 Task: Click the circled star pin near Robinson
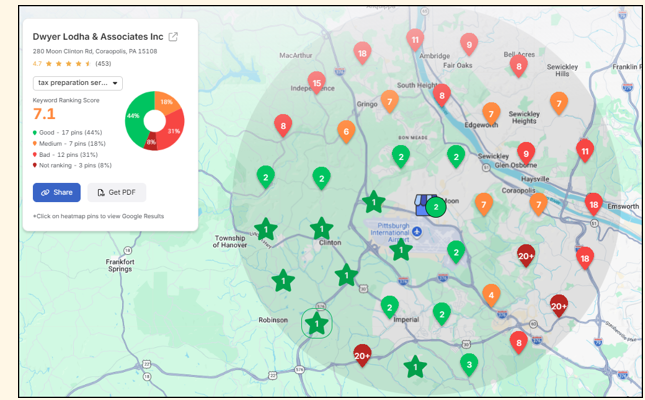tap(317, 323)
